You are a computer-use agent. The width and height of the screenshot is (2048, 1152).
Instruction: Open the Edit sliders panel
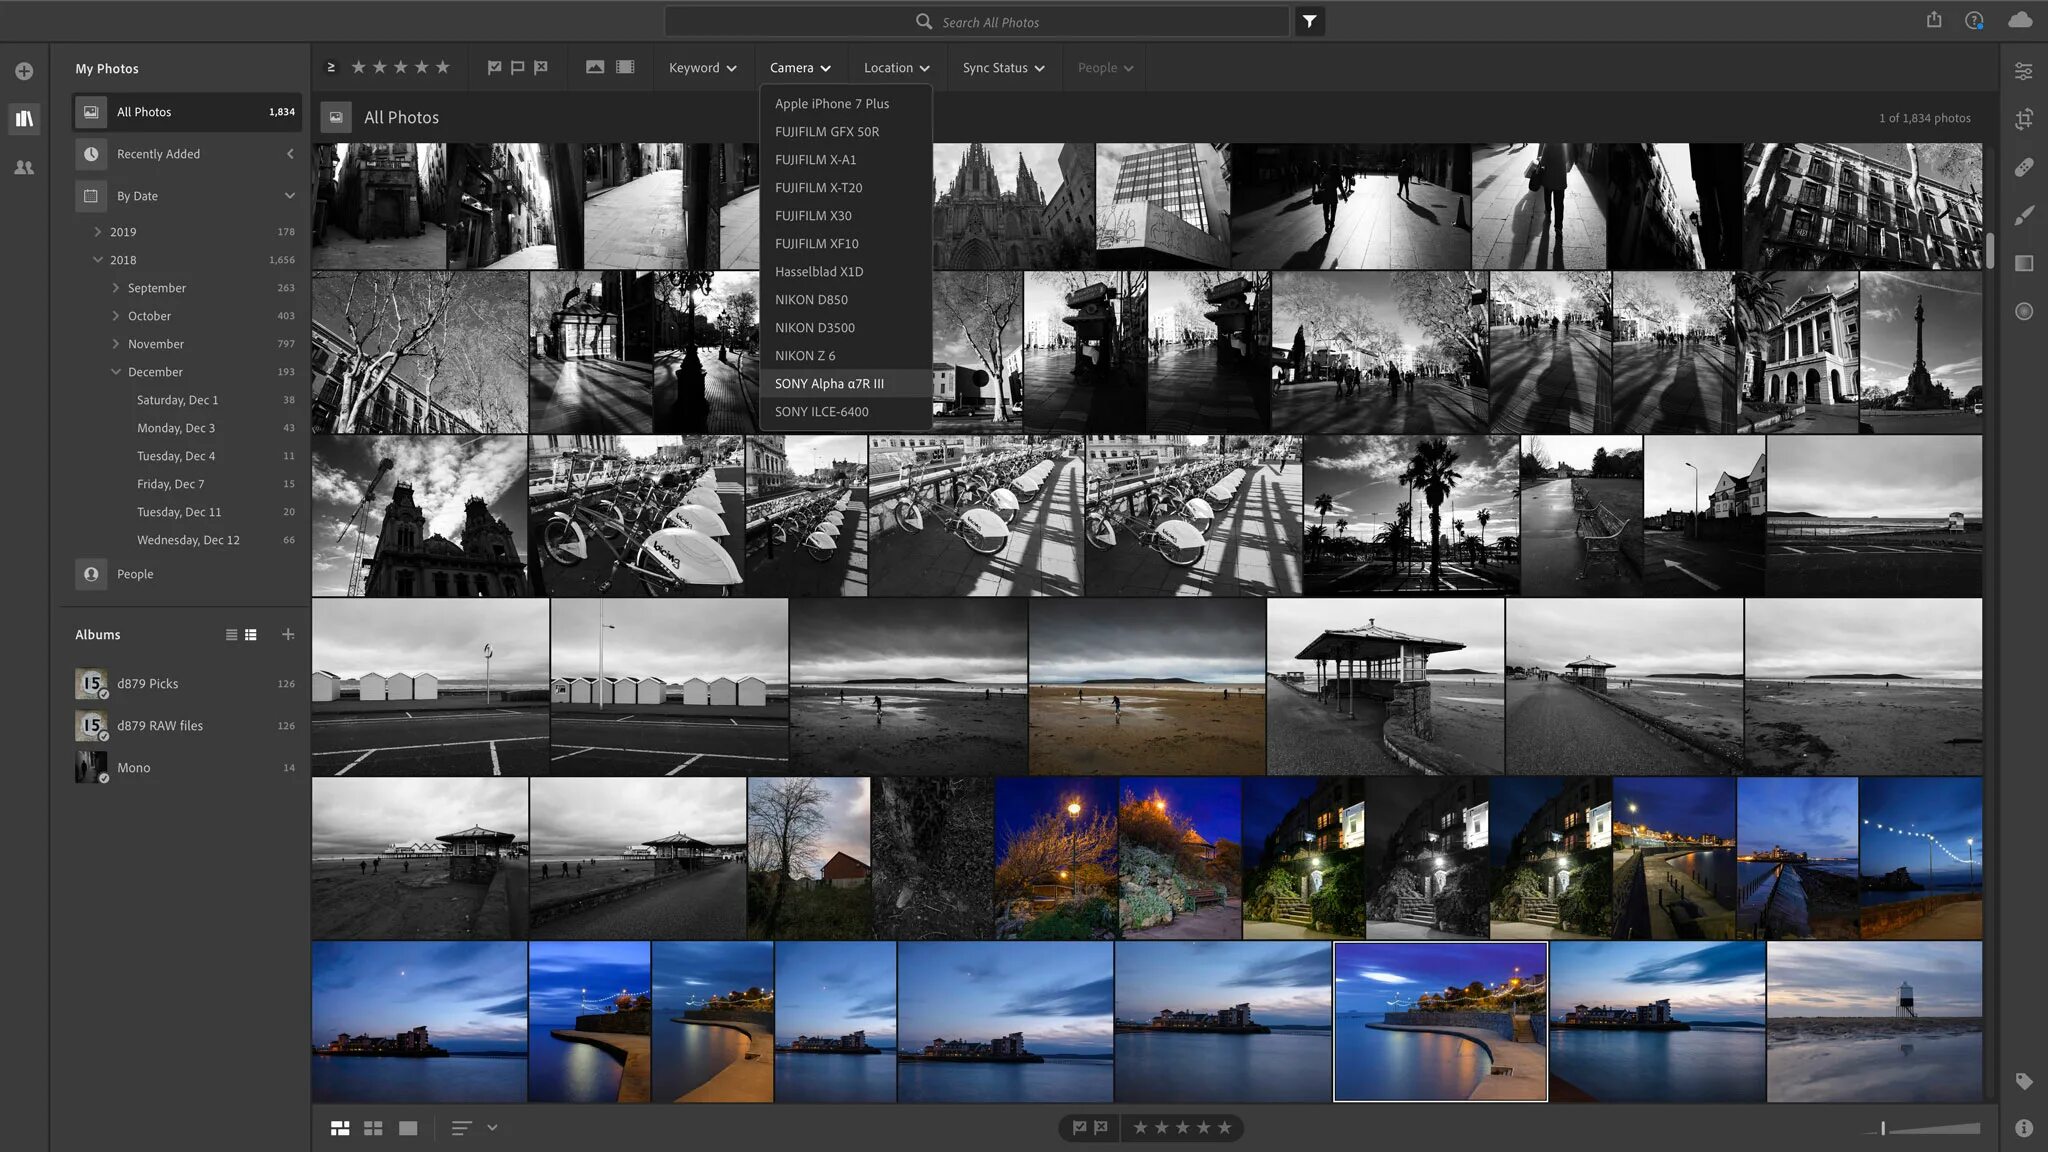(x=2023, y=71)
